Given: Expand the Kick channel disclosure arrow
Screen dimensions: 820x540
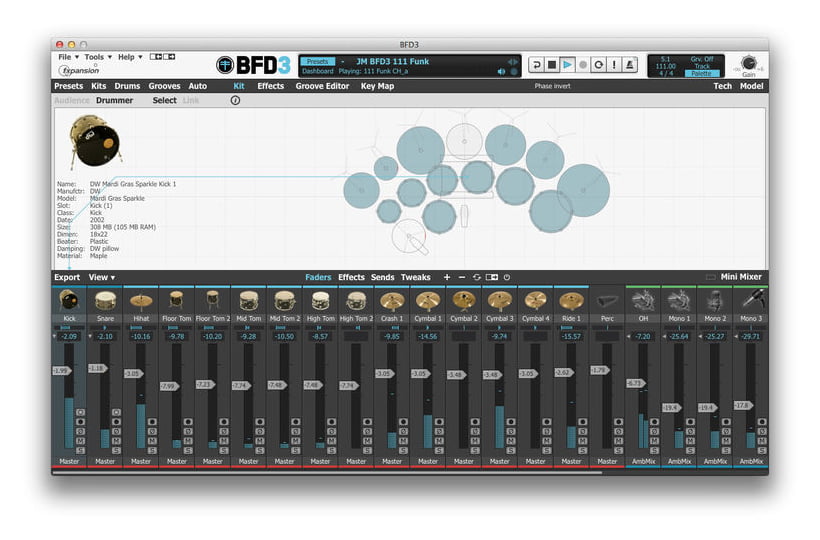Looking at the screenshot, I should pos(54,336).
